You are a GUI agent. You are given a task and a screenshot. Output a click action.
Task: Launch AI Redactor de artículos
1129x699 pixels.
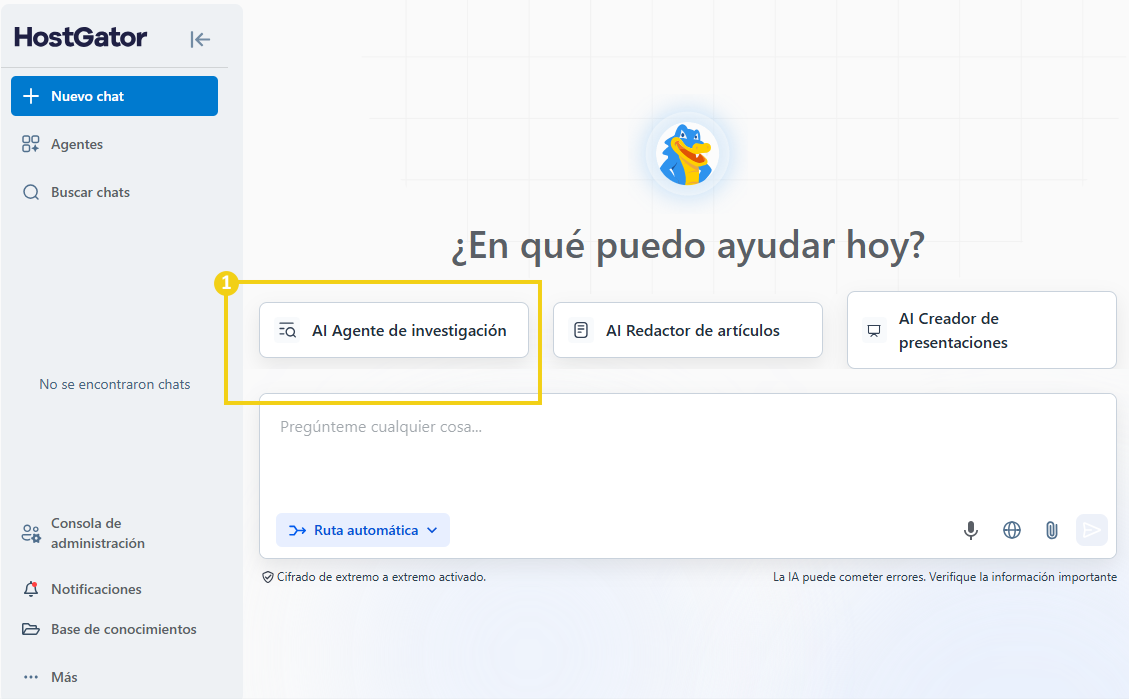click(x=688, y=330)
